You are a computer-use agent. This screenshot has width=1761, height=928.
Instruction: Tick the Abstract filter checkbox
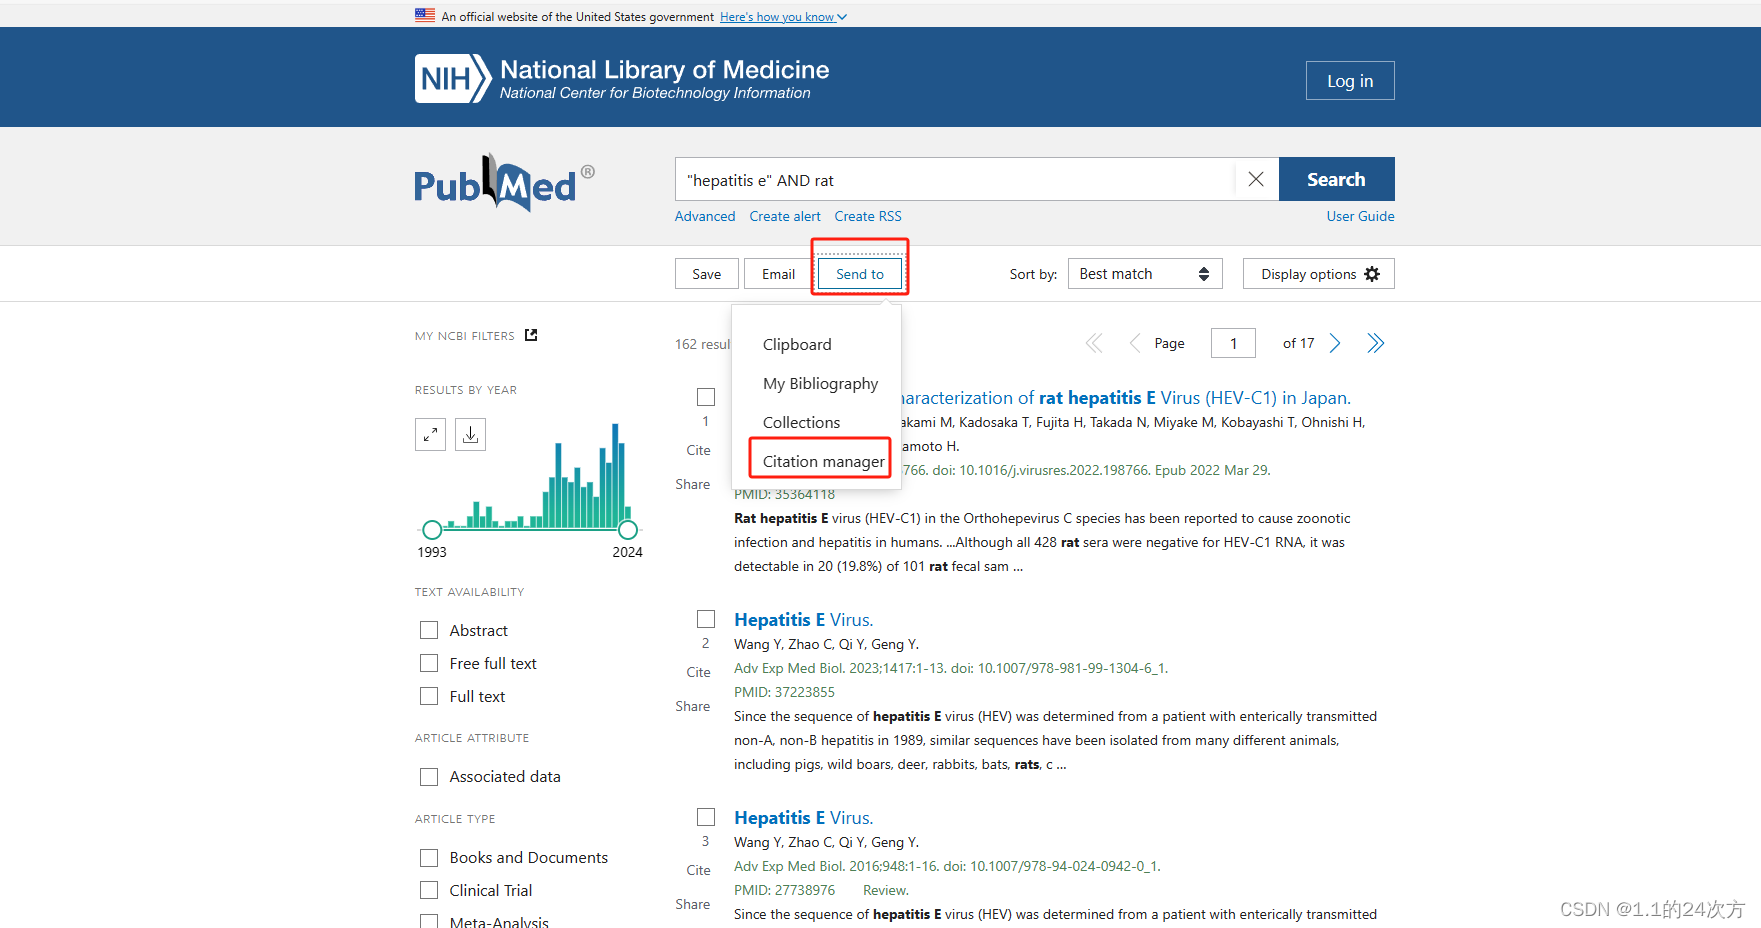[429, 630]
